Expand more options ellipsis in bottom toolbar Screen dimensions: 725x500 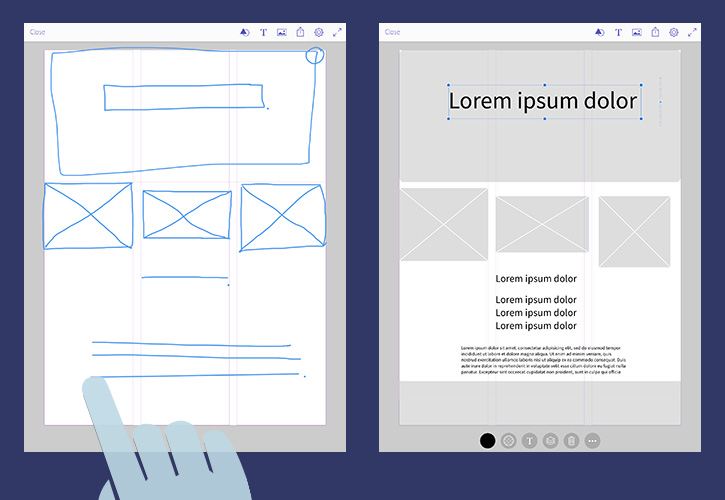pos(593,441)
